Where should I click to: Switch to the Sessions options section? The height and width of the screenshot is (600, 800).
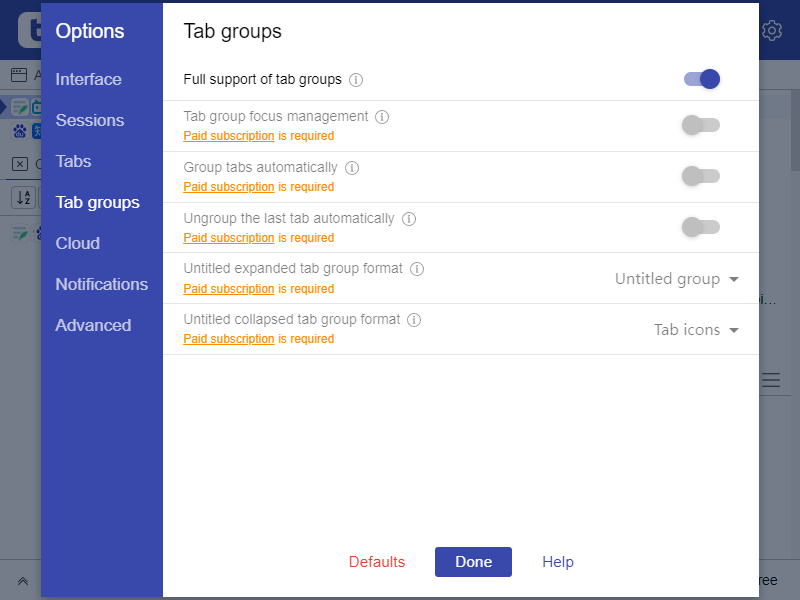coord(90,120)
